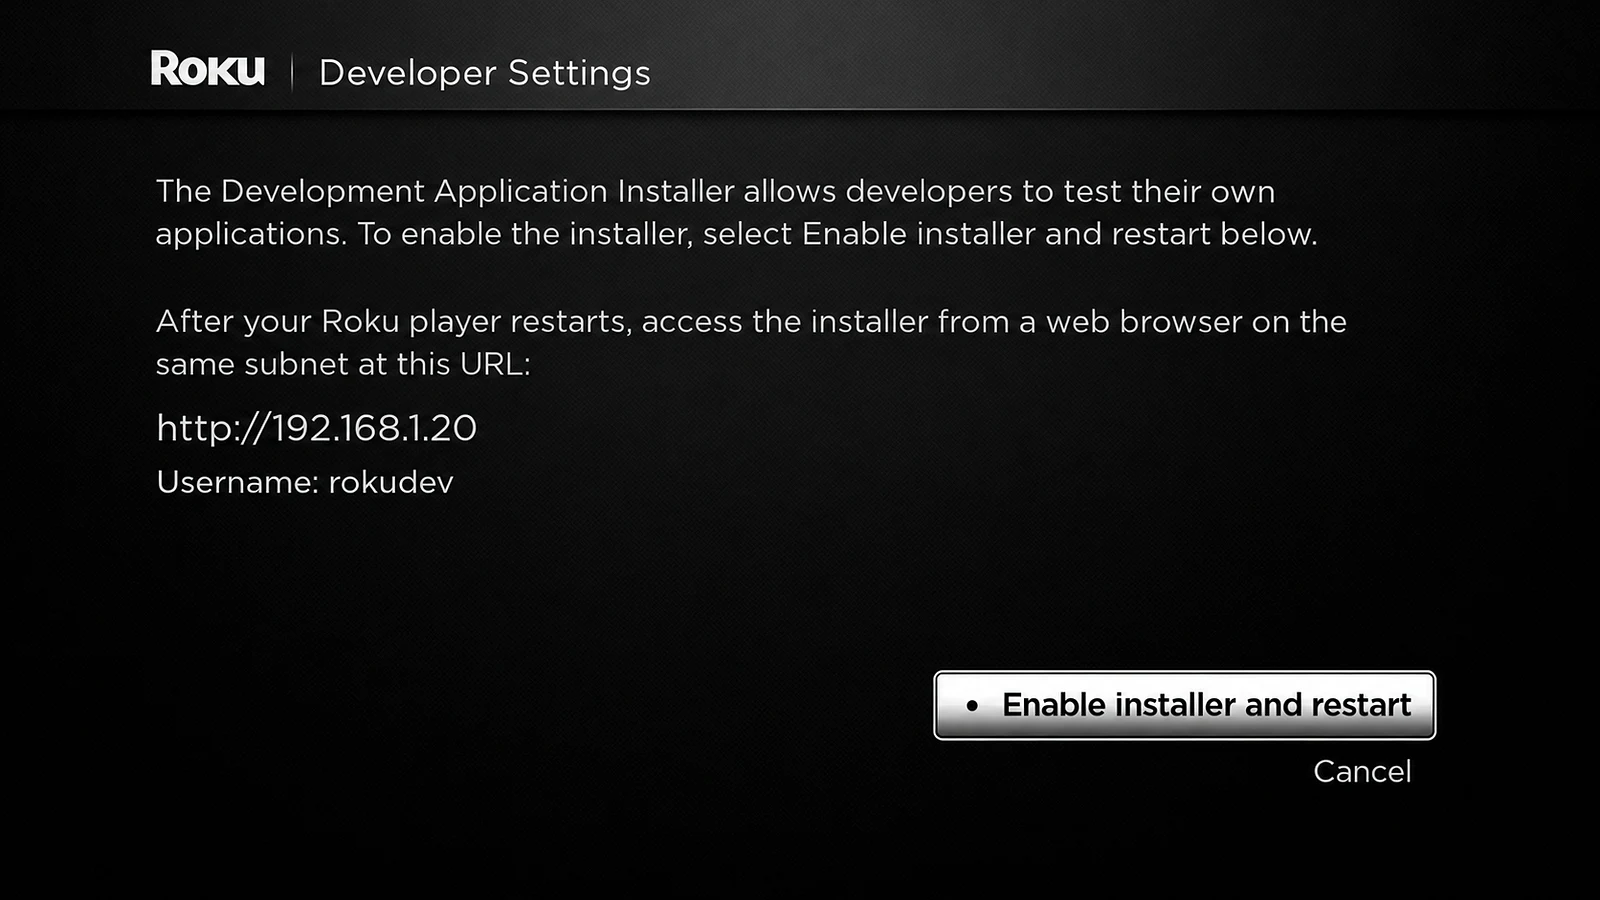The height and width of the screenshot is (900, 1600).
Task: Click the paragraph starting 'After your Roku player restarts'
Action: [x=751, y=342]
